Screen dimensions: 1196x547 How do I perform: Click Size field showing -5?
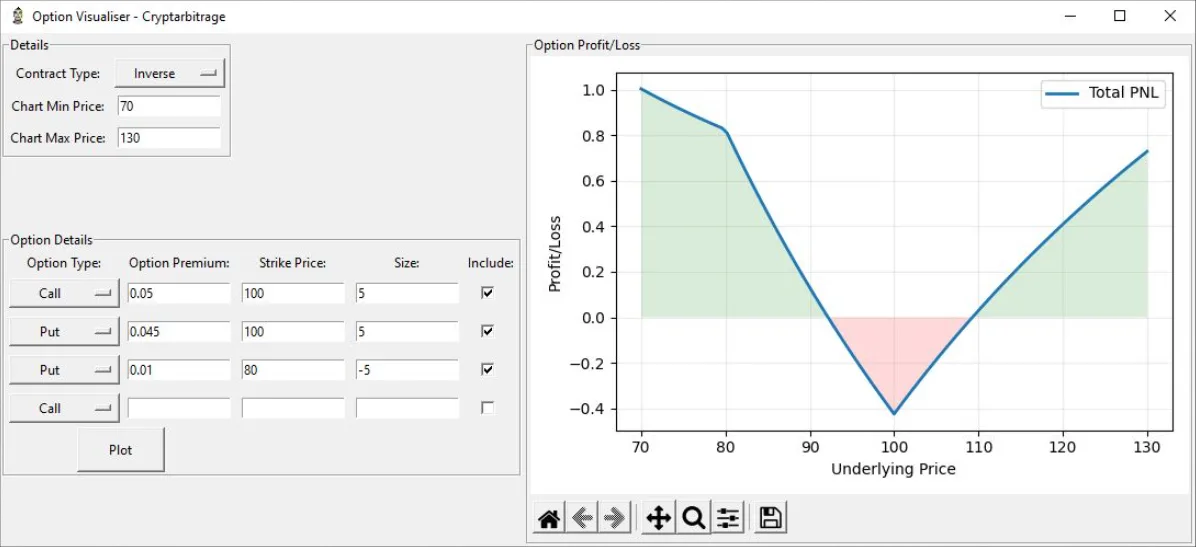pyautogui.click(x=407, y=369)
